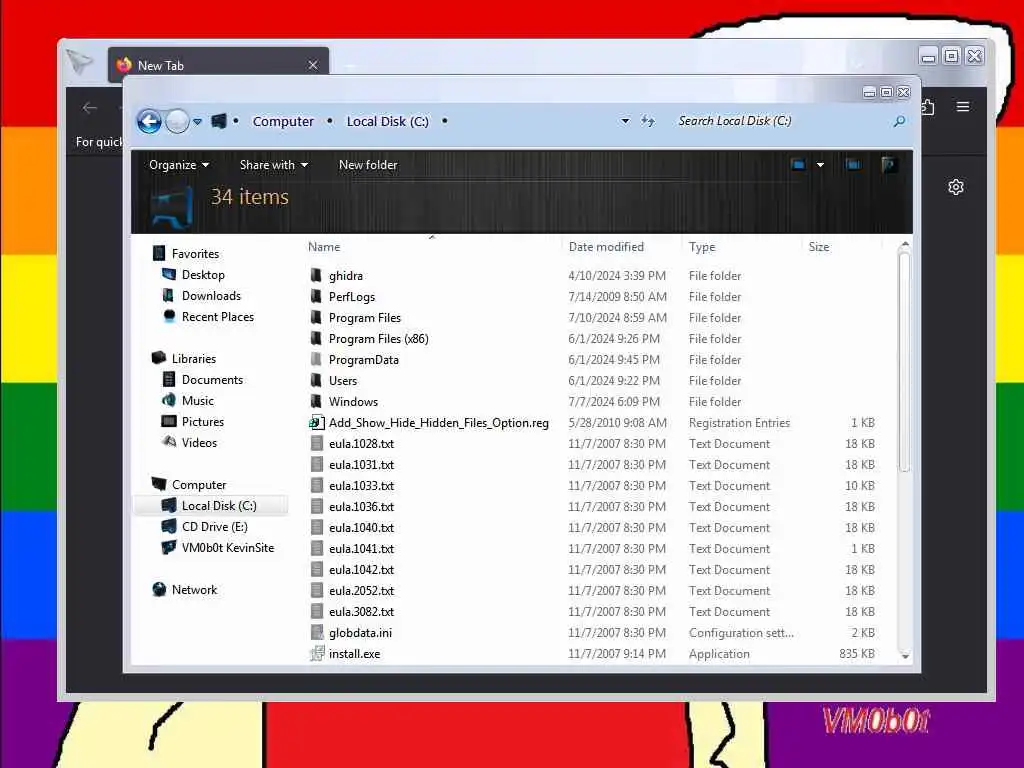Image resolution: width=1024 pixels, height=768 pixels.
Task: Open the address bar history dropdown
Action: pyautogui.click(x=625, y=121)
